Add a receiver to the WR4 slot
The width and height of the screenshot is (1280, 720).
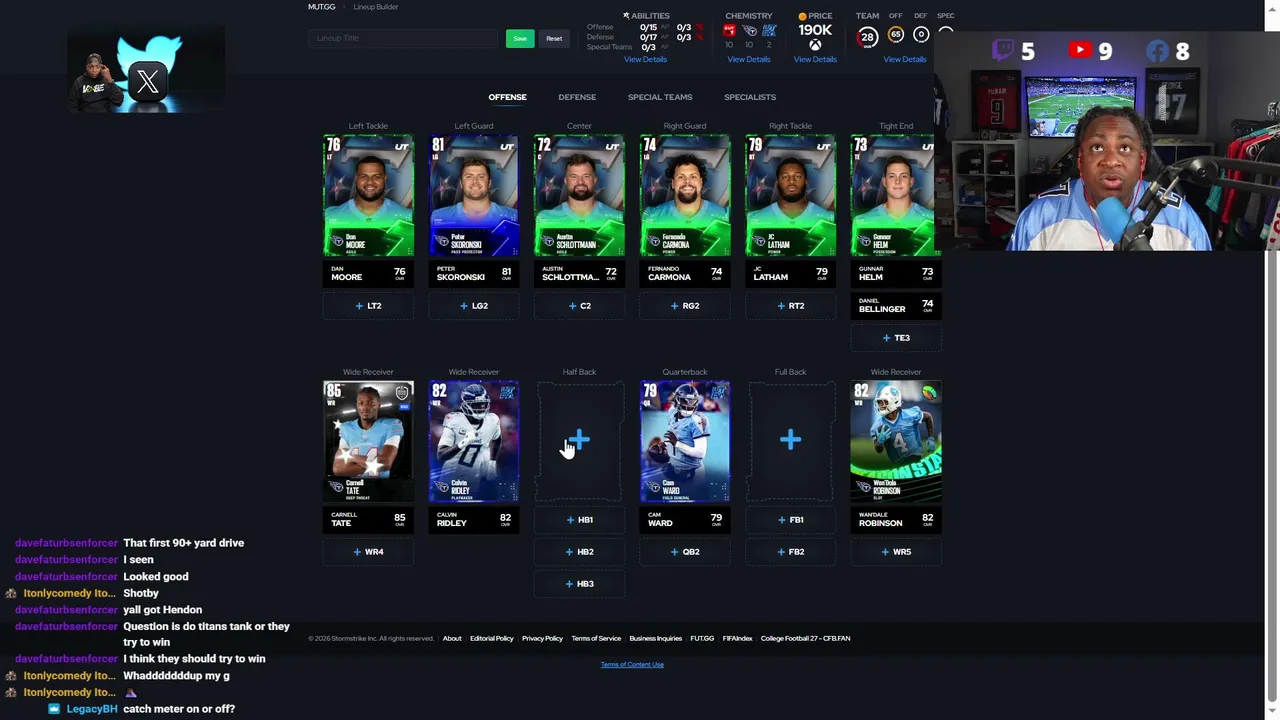[x=368, y=552]
